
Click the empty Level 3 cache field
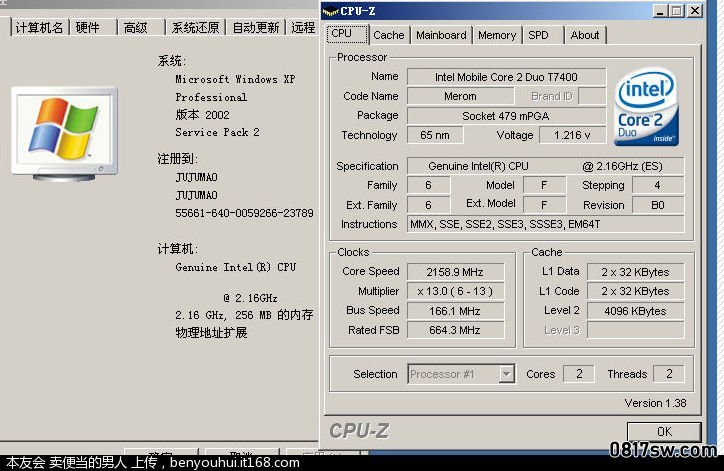(x=635, y=330)
